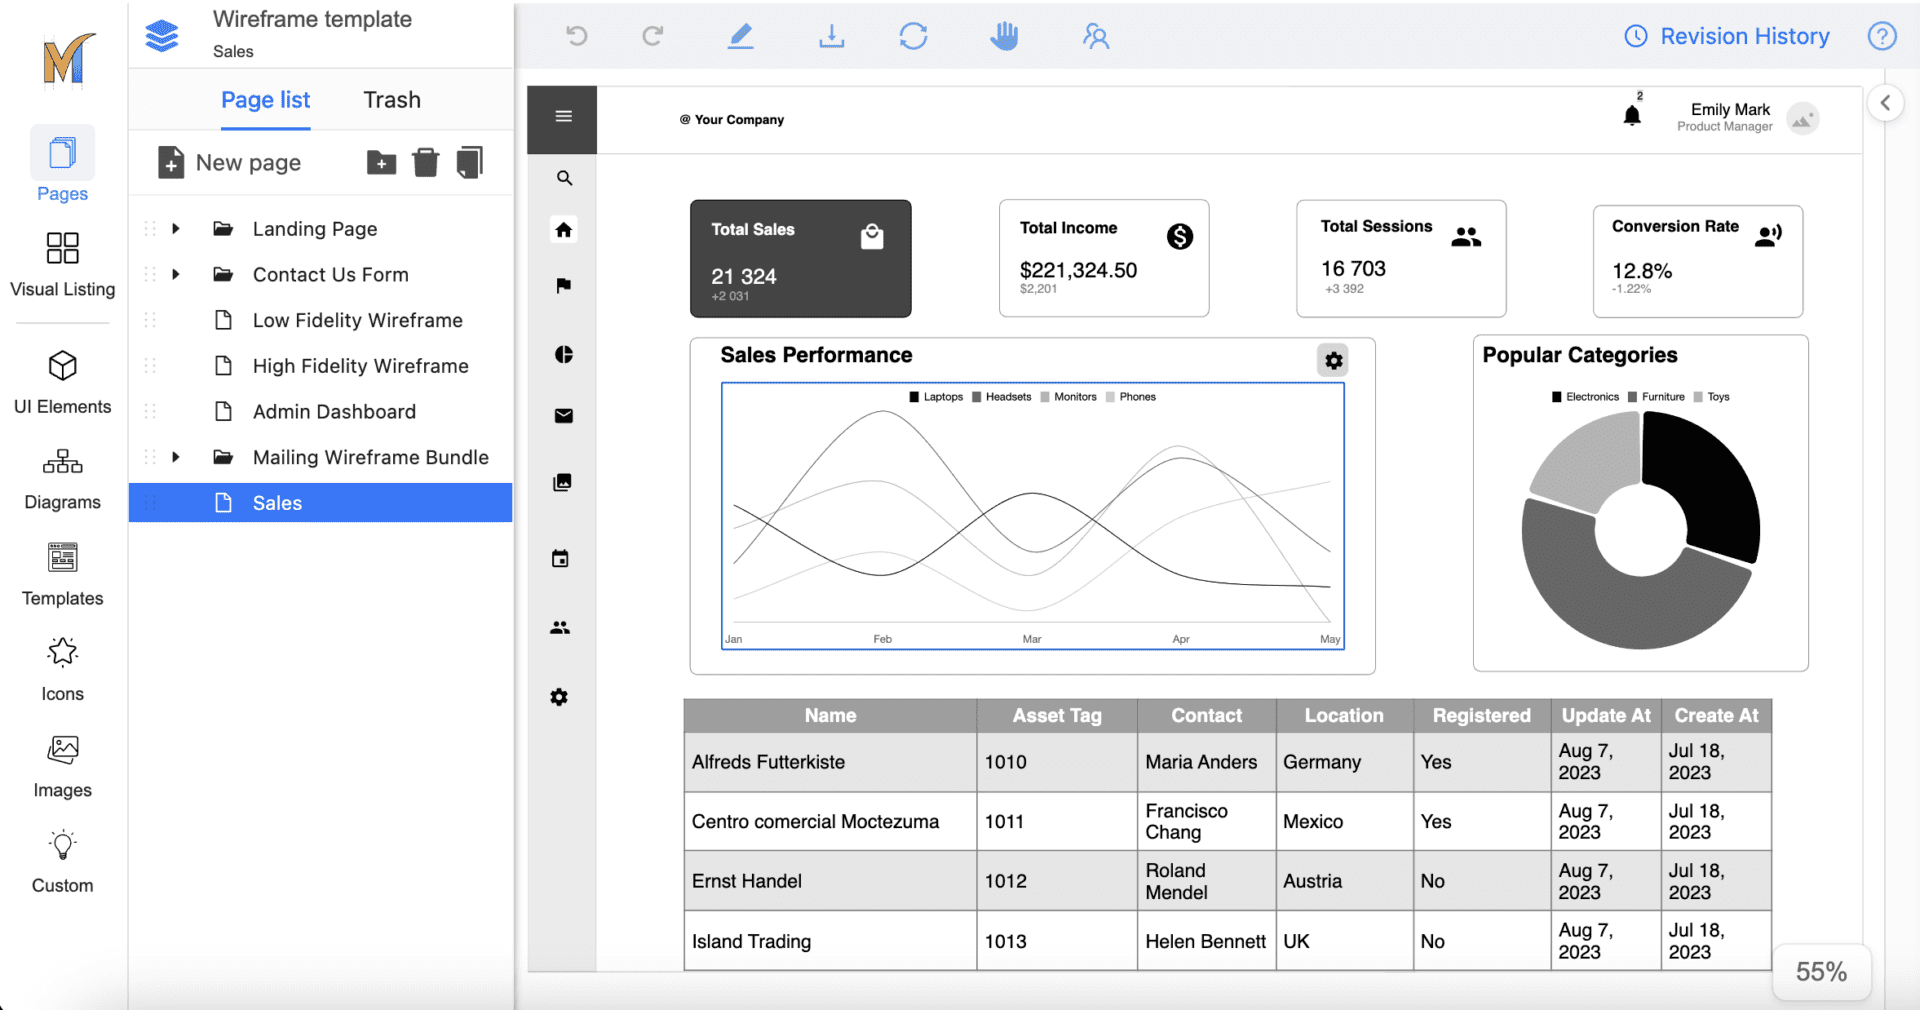Switch to the Trash tab
Screen dimensions: 1920x1010
391,99
